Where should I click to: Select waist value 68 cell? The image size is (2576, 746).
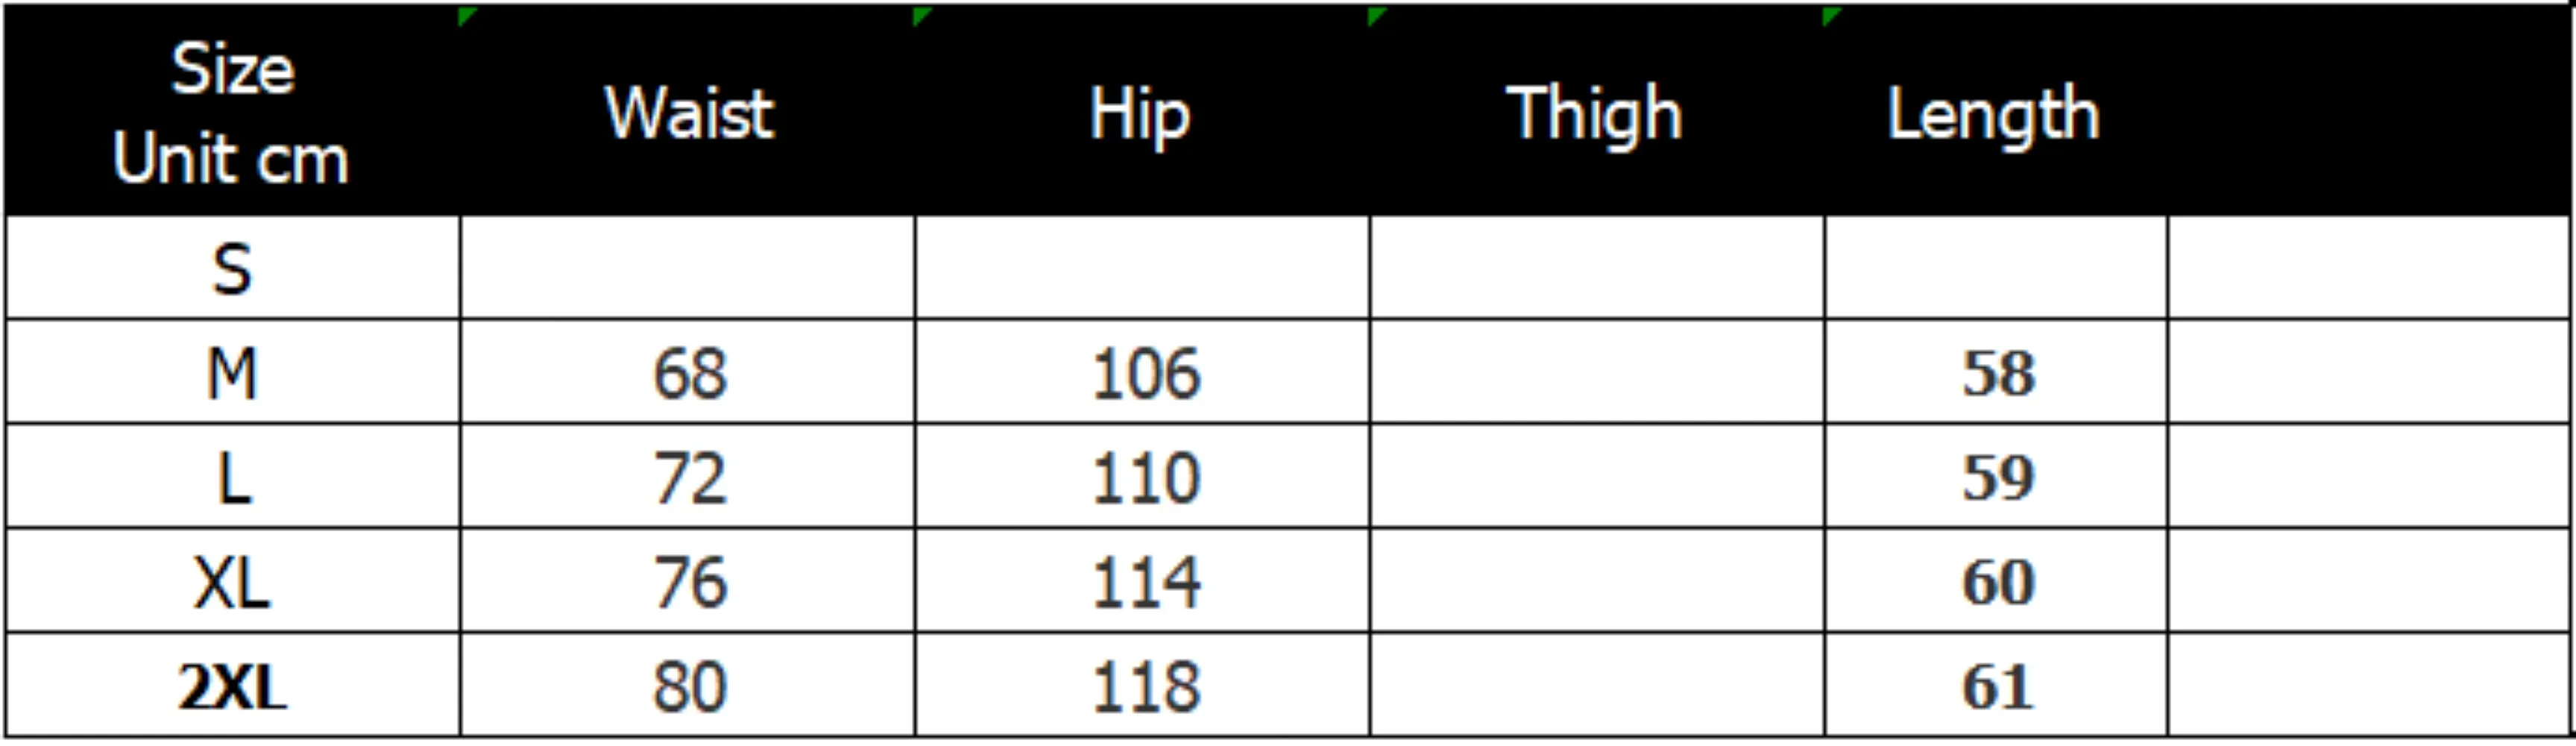tap(688, 373)
